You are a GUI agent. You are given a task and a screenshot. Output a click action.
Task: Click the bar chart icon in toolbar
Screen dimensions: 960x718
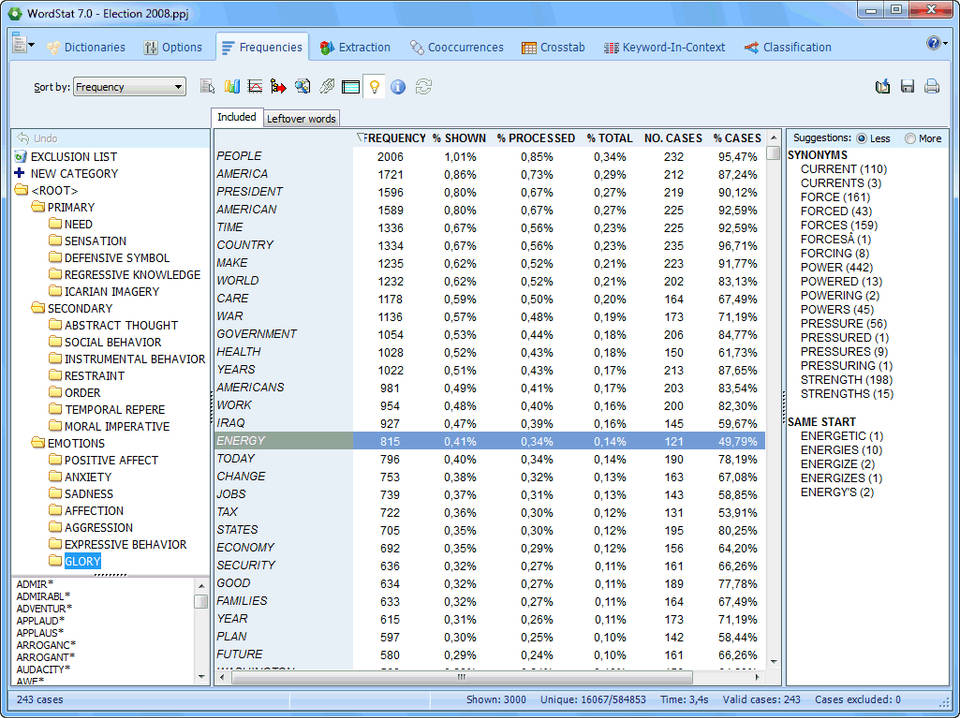click(x=232, y=87)
